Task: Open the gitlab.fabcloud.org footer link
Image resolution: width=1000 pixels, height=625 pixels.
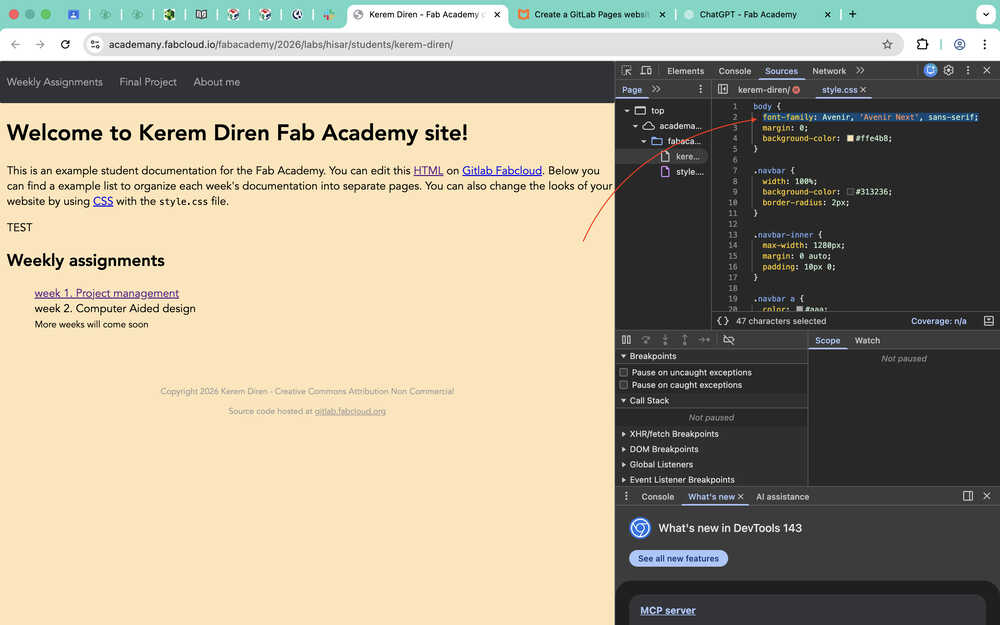Action: (350, 411)
